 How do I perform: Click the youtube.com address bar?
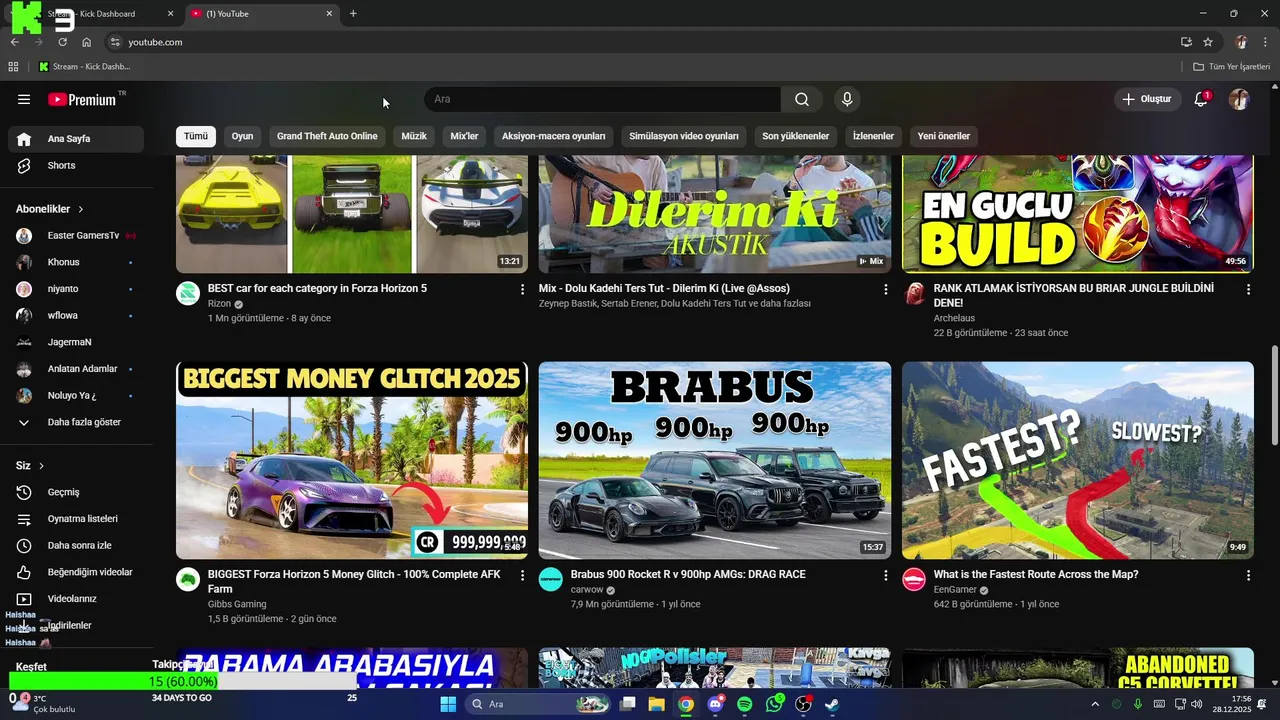coord(640,42)
